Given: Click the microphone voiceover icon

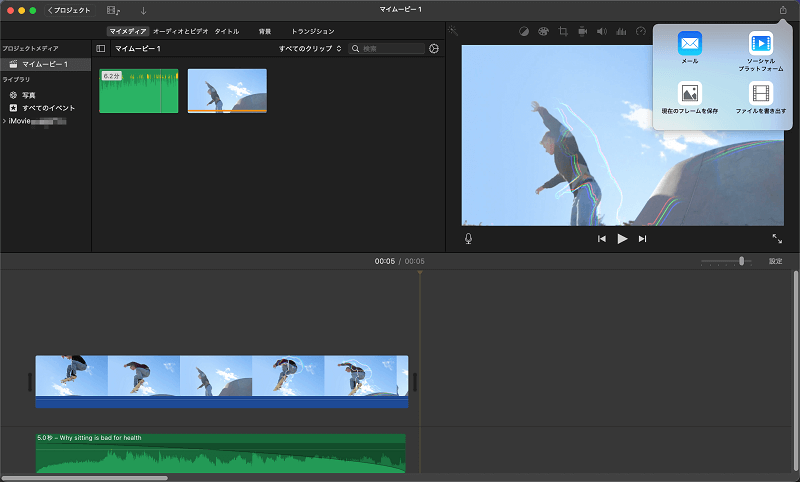Looking at the screenshot, I should pos(468,238).
